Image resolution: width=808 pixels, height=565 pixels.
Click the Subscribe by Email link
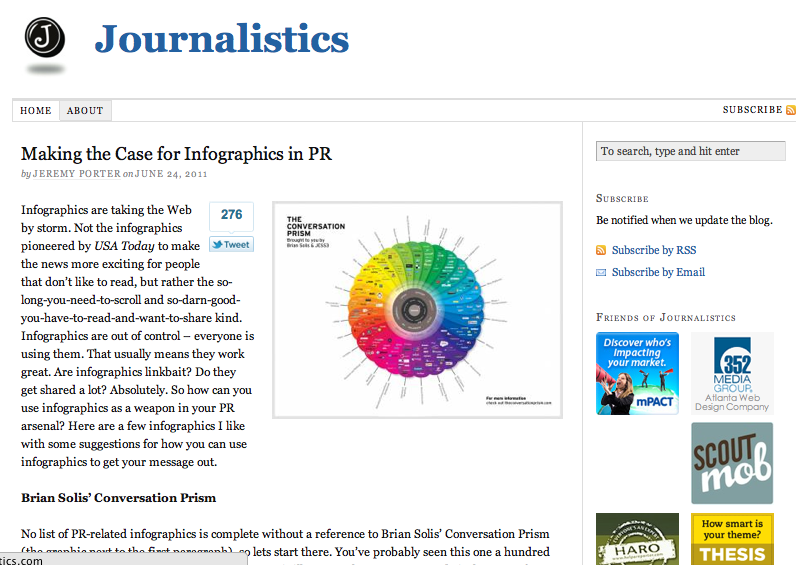point(658,272)
